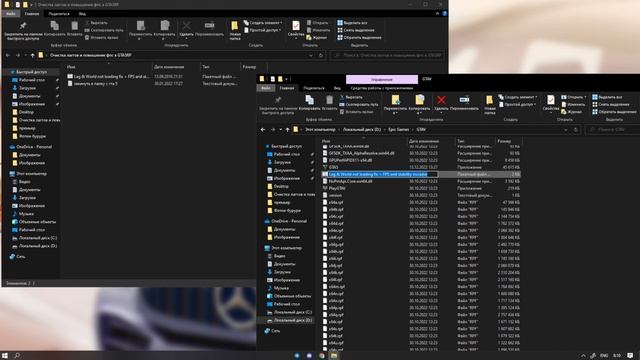The width and height of the screenshot is (640, 360).
Task: Select version text file in GTAV window
Action: tap(335, 196)
